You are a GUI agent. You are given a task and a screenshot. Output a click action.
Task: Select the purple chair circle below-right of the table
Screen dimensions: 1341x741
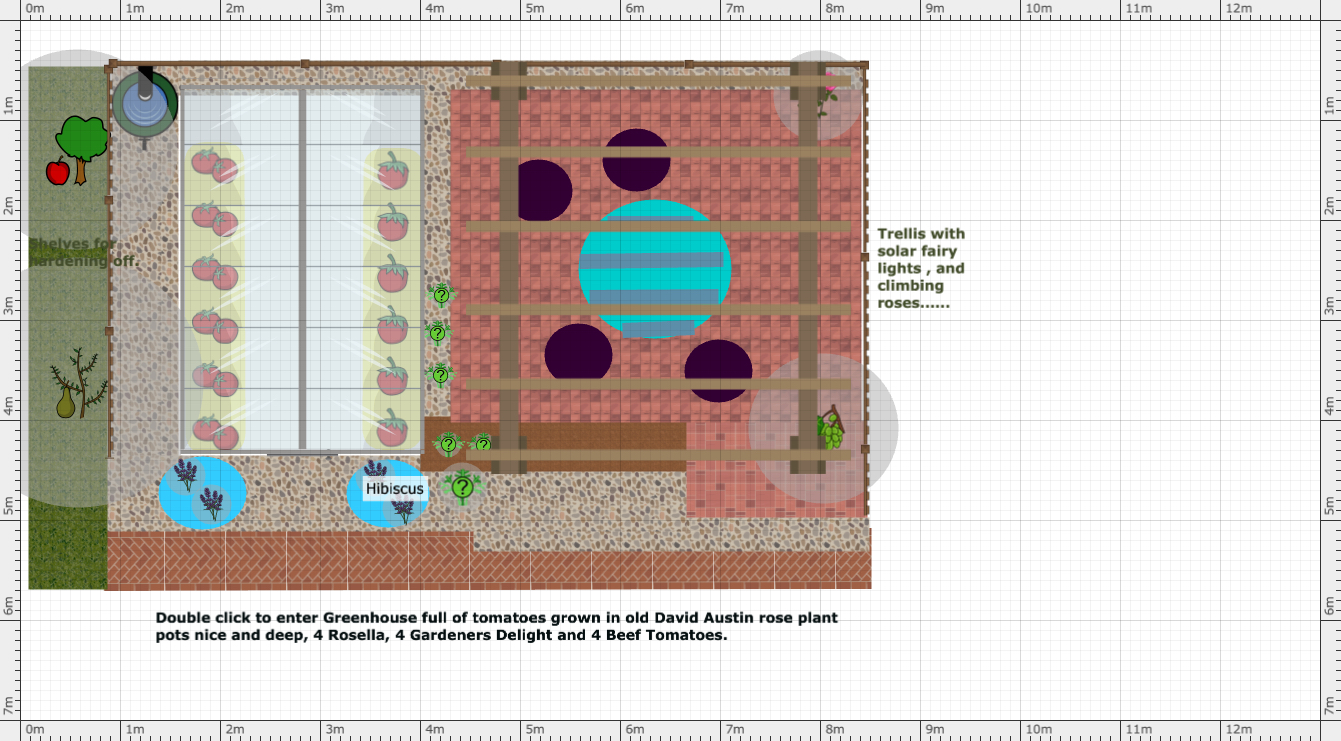tap(718, 371)
